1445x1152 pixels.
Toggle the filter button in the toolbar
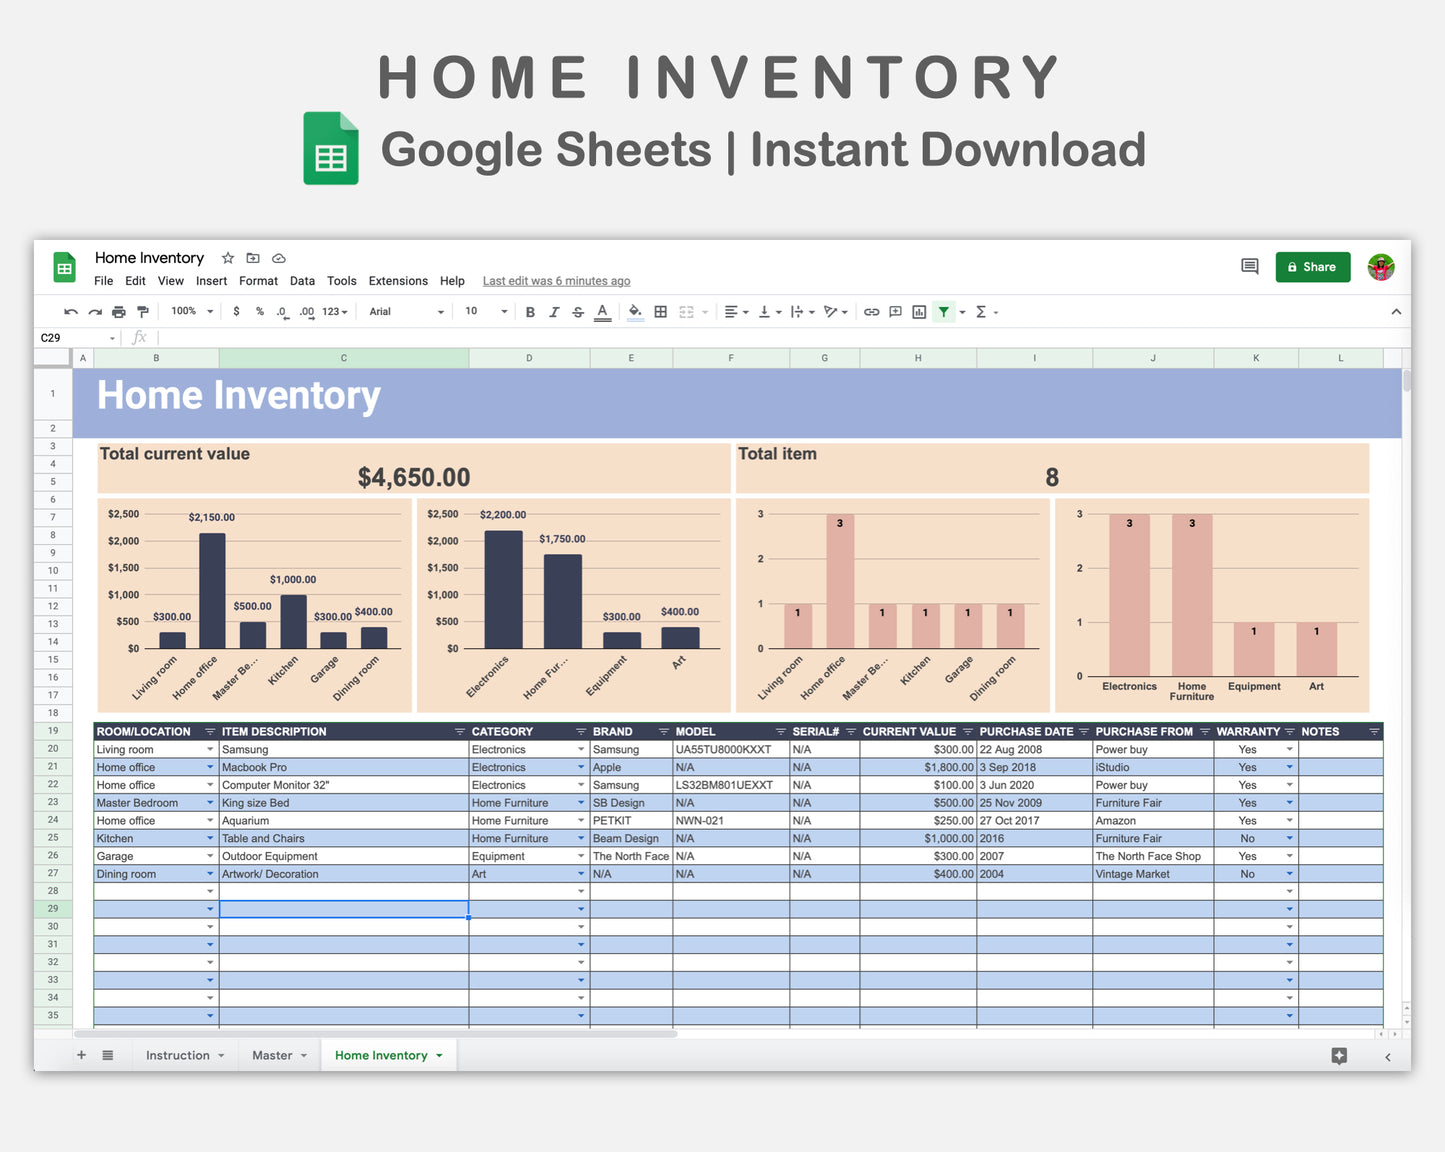click(943, 311)
